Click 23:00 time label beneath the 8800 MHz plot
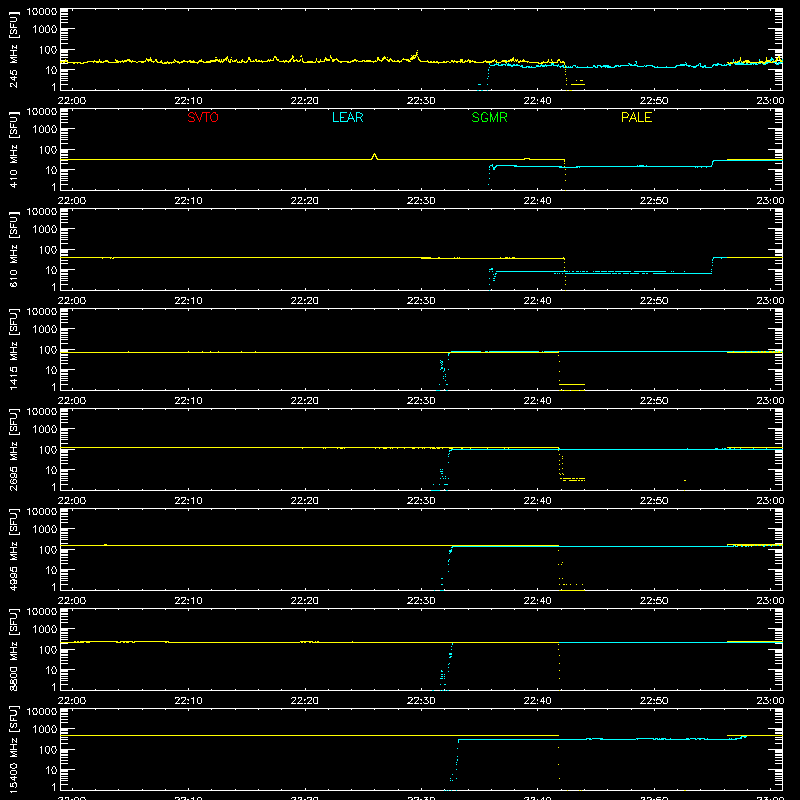This screenshot has width=800, height=800. click(770, 701)
